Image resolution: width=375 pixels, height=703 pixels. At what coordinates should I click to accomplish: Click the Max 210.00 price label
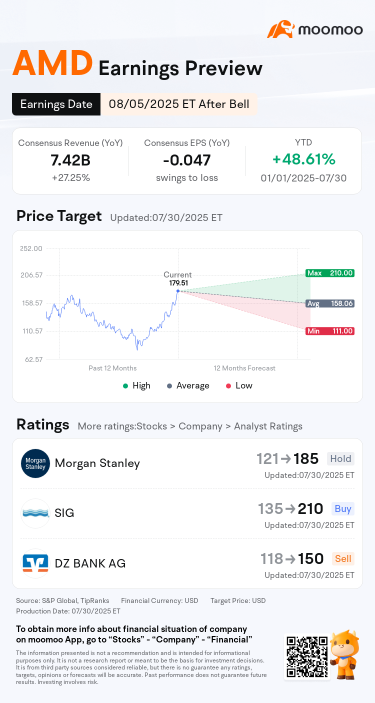[330, 273]
